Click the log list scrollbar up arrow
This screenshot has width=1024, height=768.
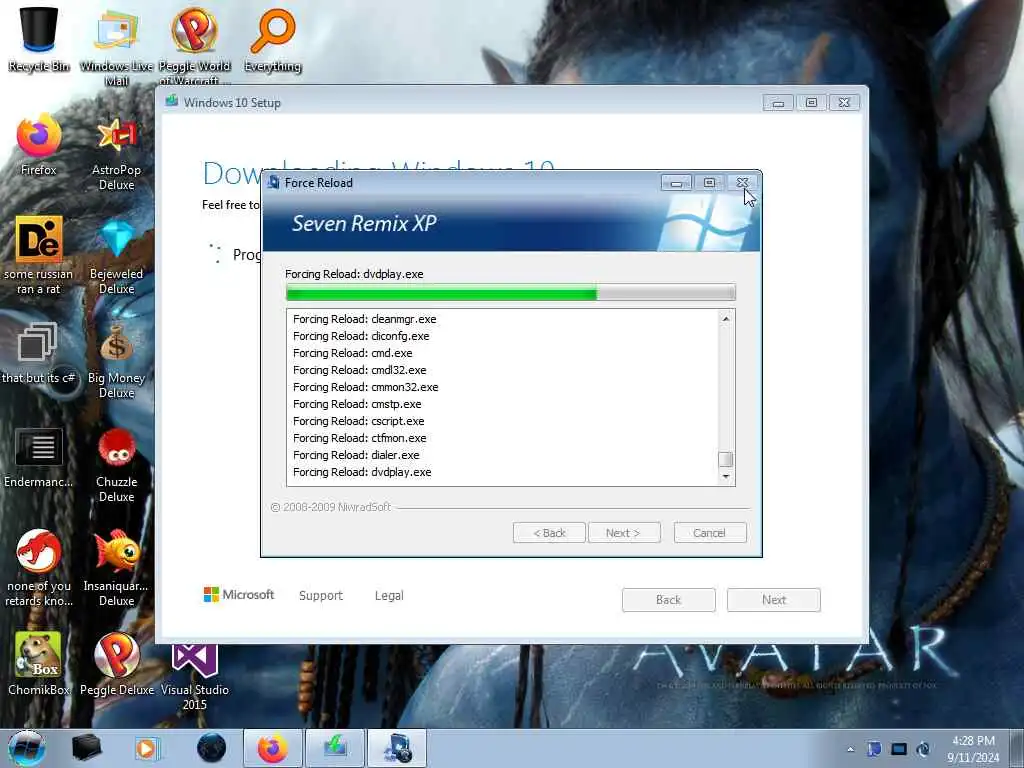(x=726, y=319)
